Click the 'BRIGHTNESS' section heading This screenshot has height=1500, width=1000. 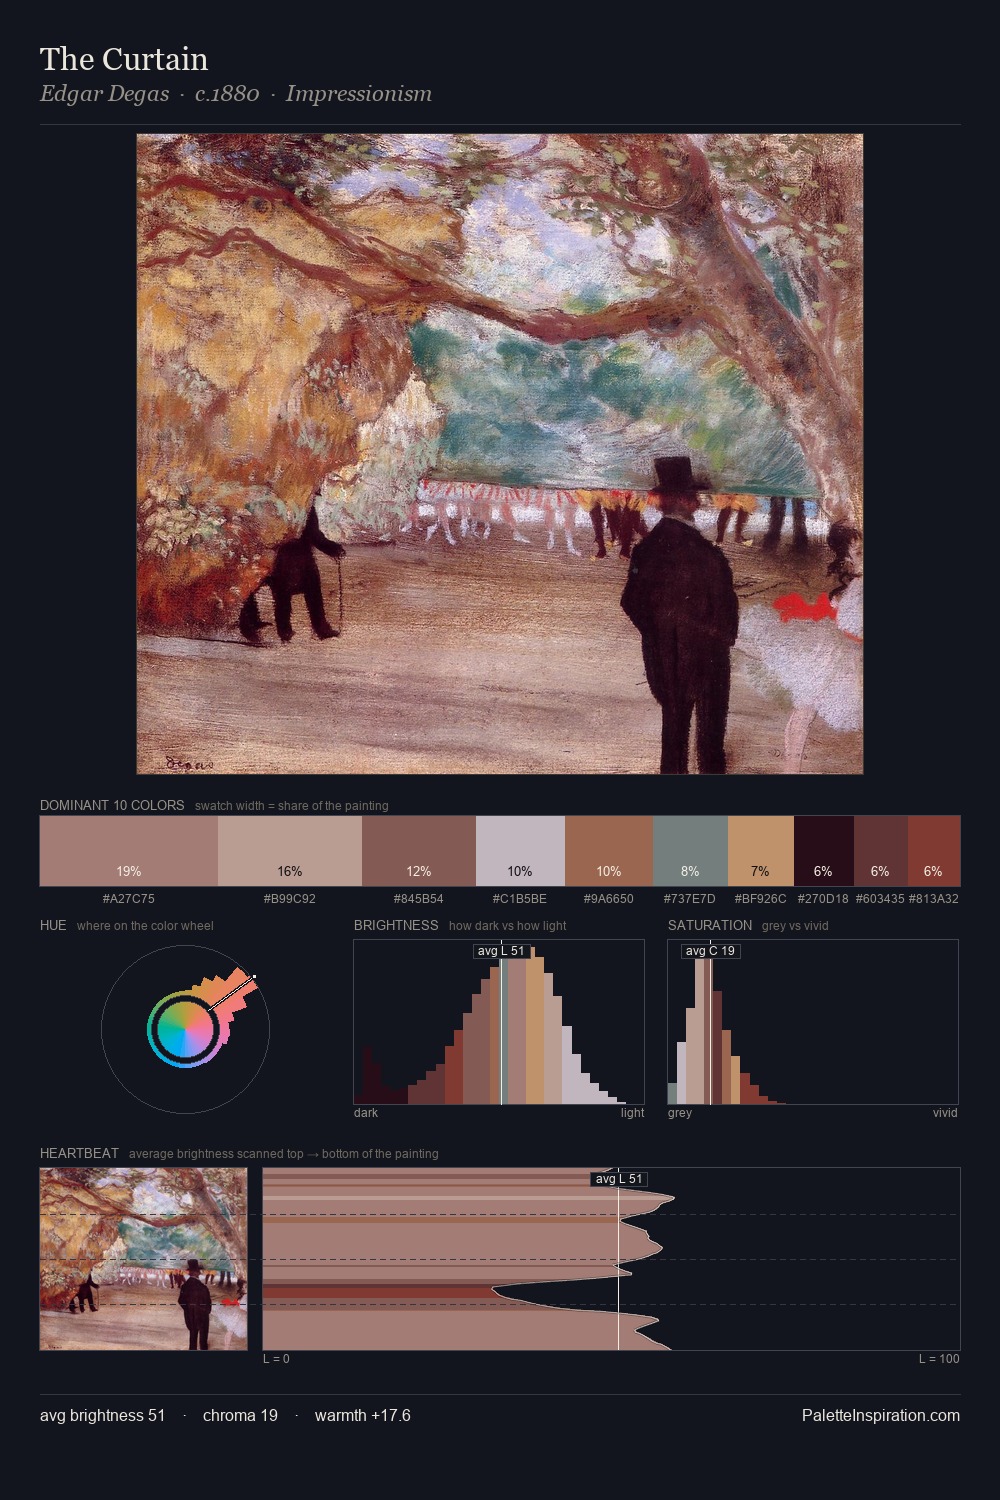tap(396, 925)
